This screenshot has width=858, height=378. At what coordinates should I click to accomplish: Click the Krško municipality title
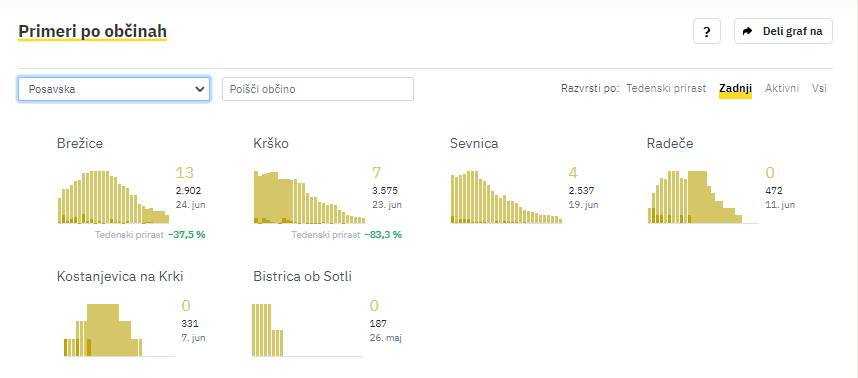pos(271,143)
